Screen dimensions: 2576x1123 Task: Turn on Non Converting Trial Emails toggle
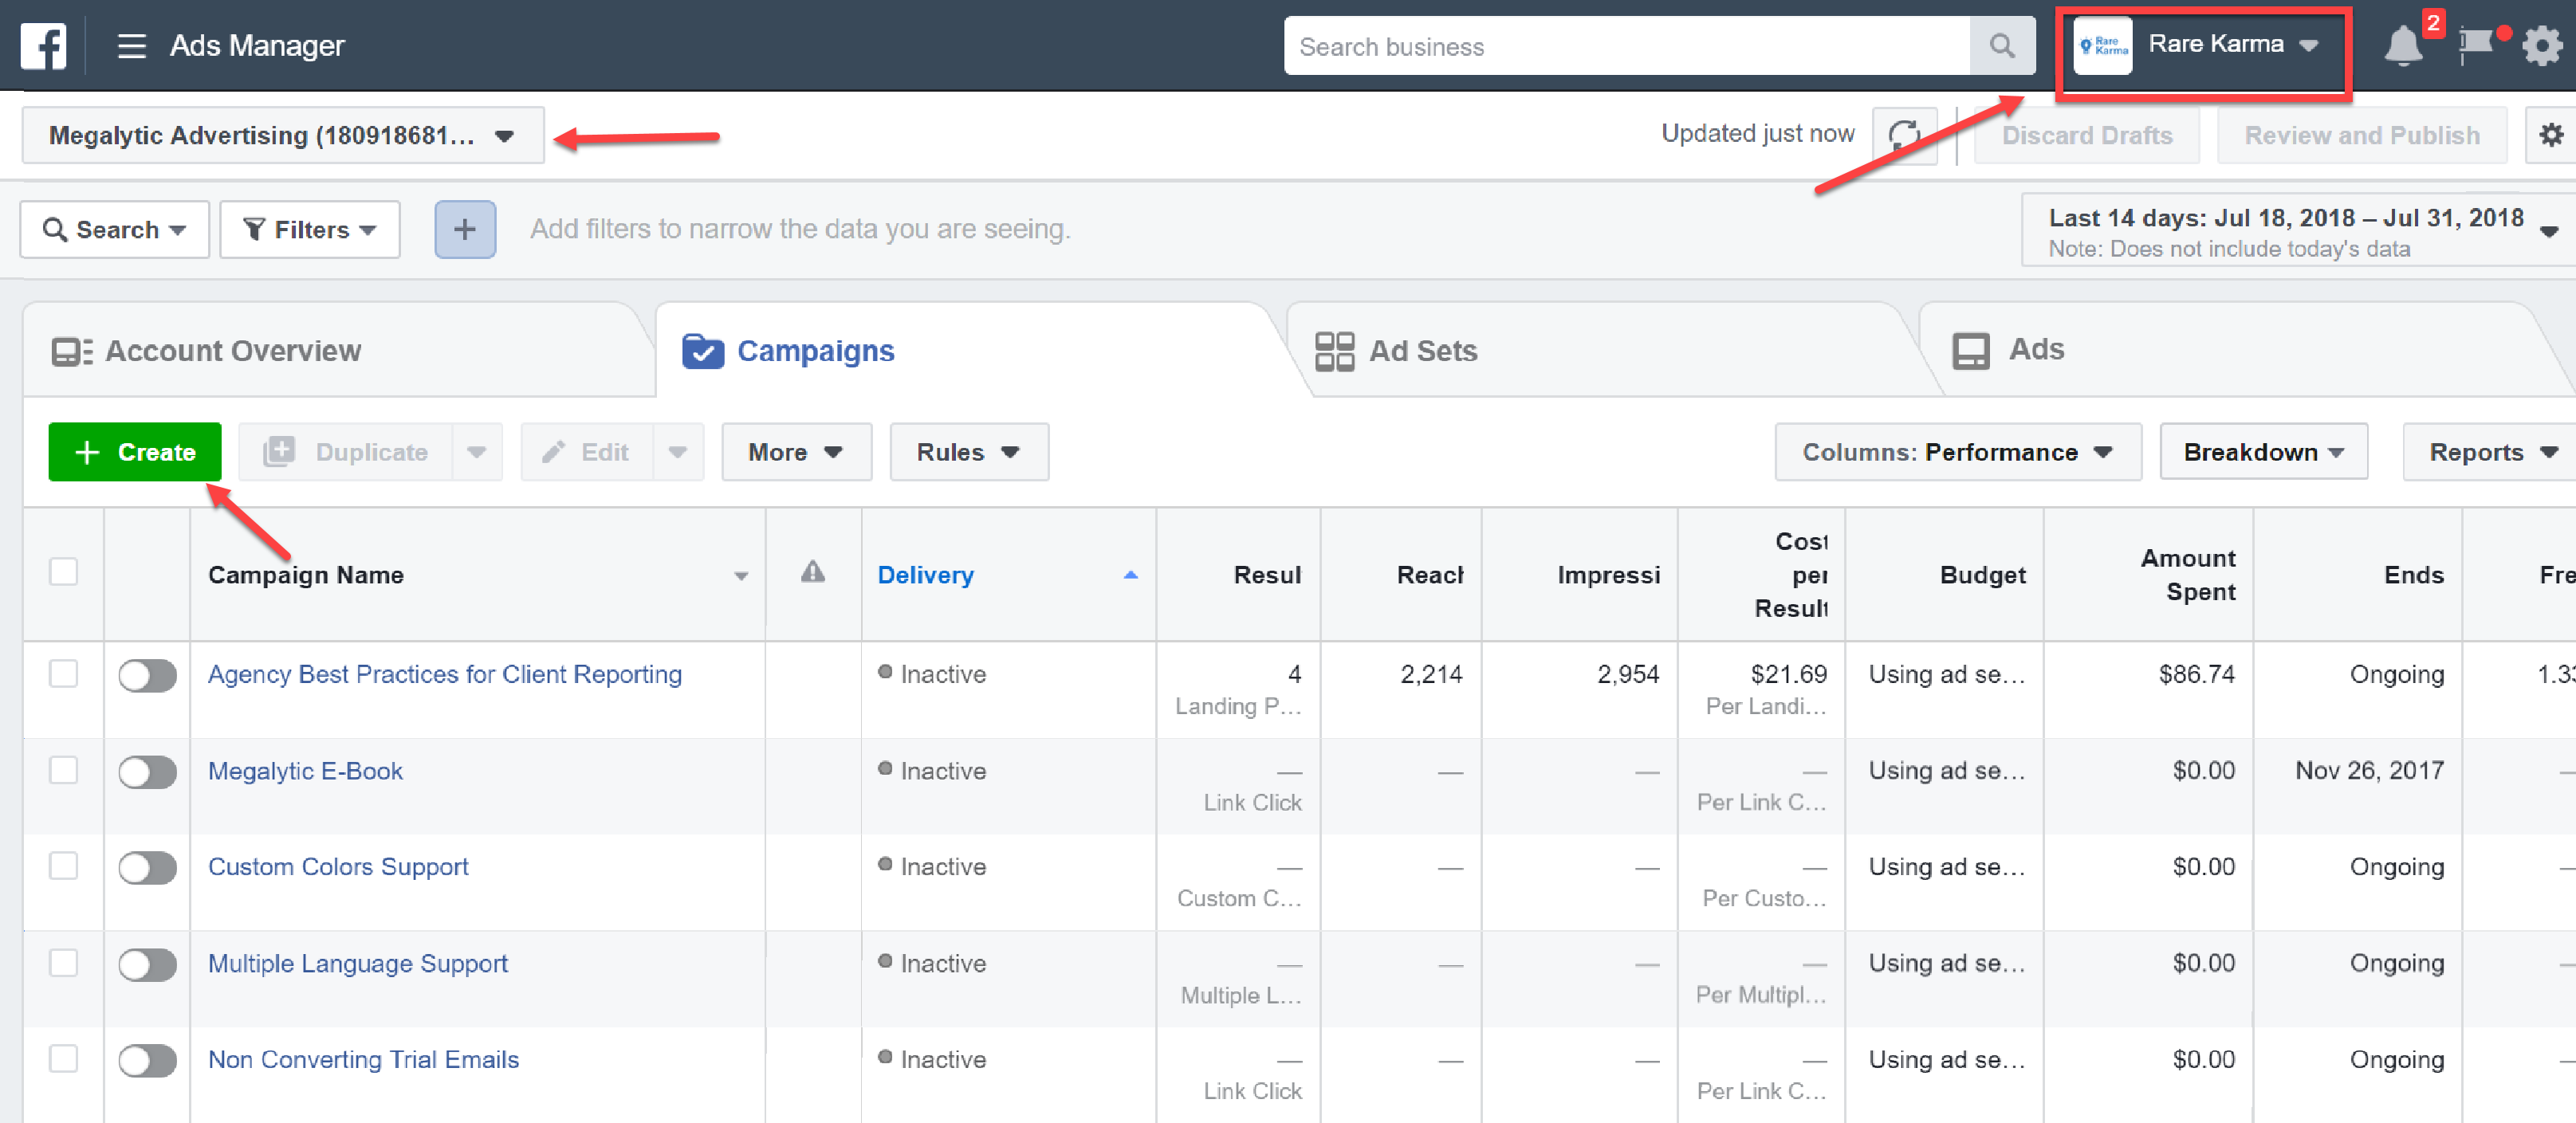coord(147,1061)
